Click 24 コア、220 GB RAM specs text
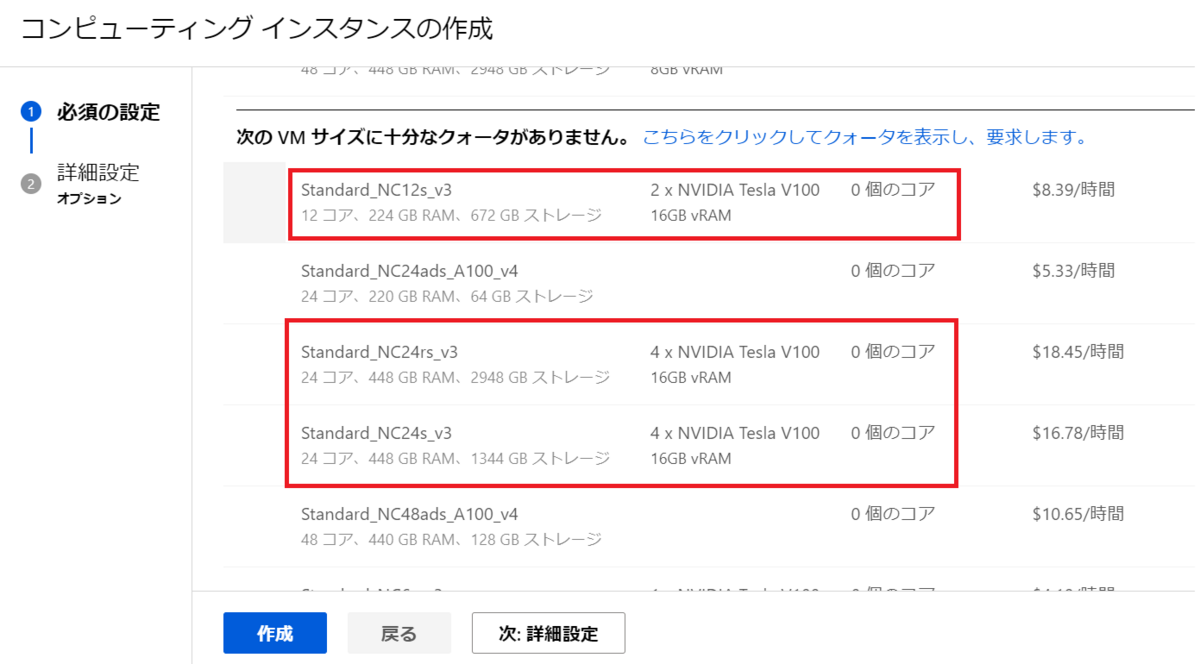The width and height of the screenshot is (1200, 664). pyautogui.click(x=447, y=296)
